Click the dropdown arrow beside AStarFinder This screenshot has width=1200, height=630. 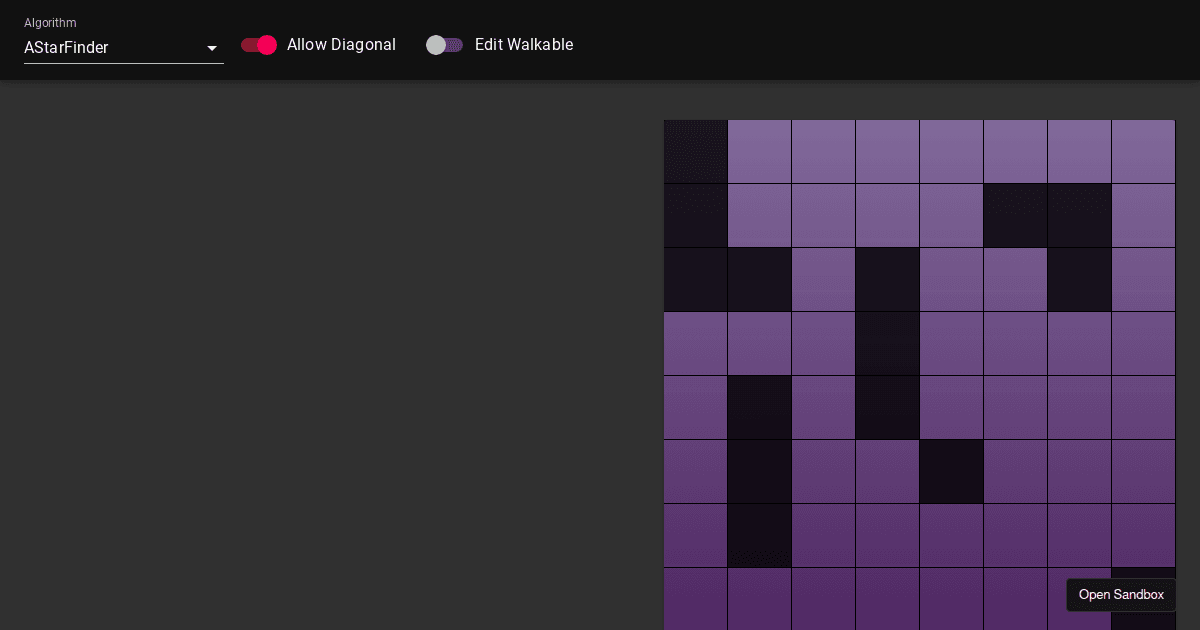pyautogui.click(x=212, y=48)
